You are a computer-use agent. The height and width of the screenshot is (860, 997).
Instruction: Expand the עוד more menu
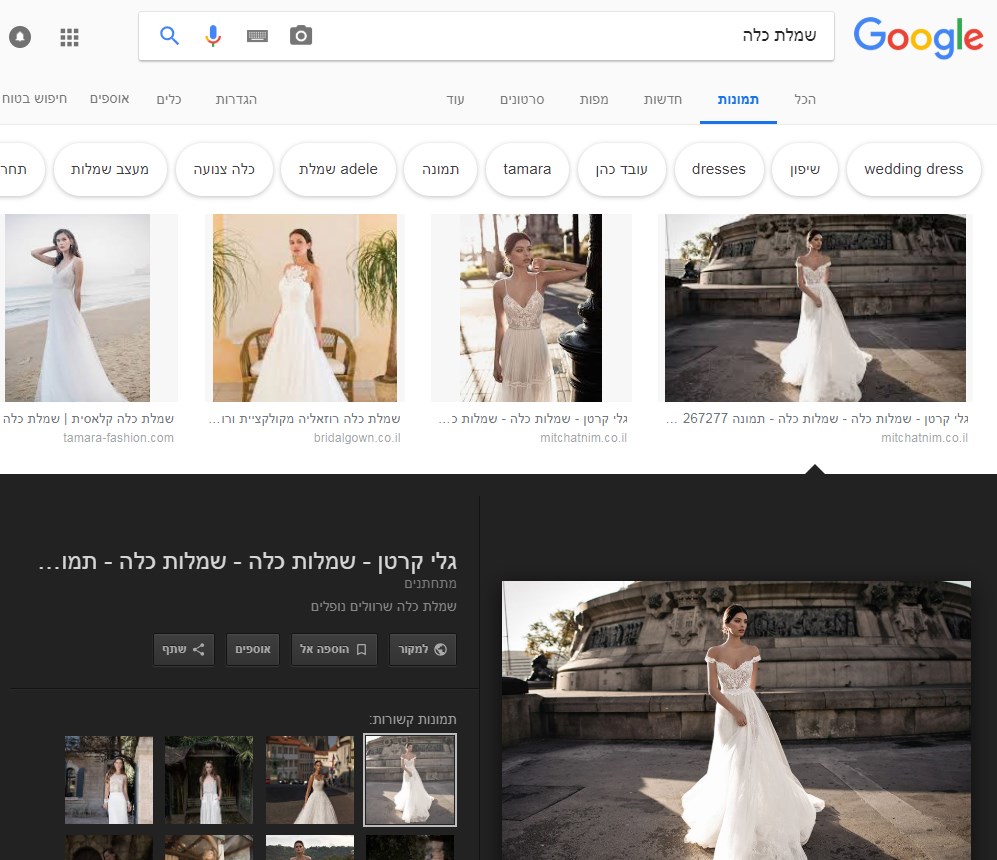pyautogui.click(x=456, y=100)
